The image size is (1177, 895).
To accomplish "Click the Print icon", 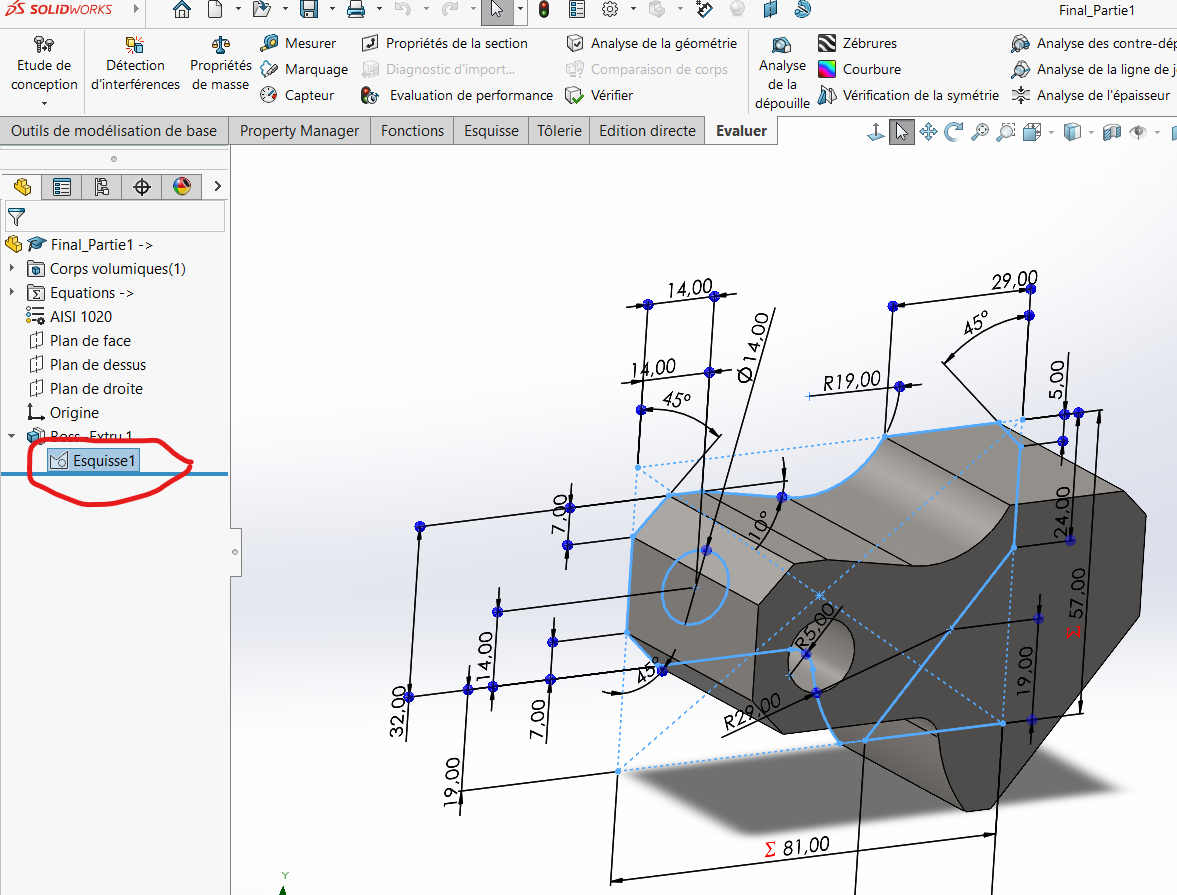I will [356, 10].
